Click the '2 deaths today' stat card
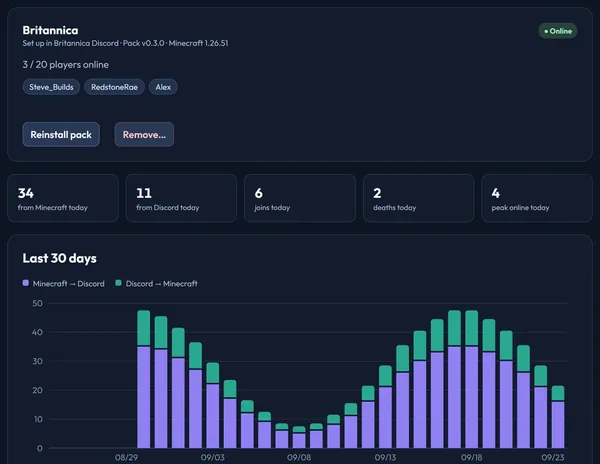The width and height of the screenshot is (600, 464). 419,198
